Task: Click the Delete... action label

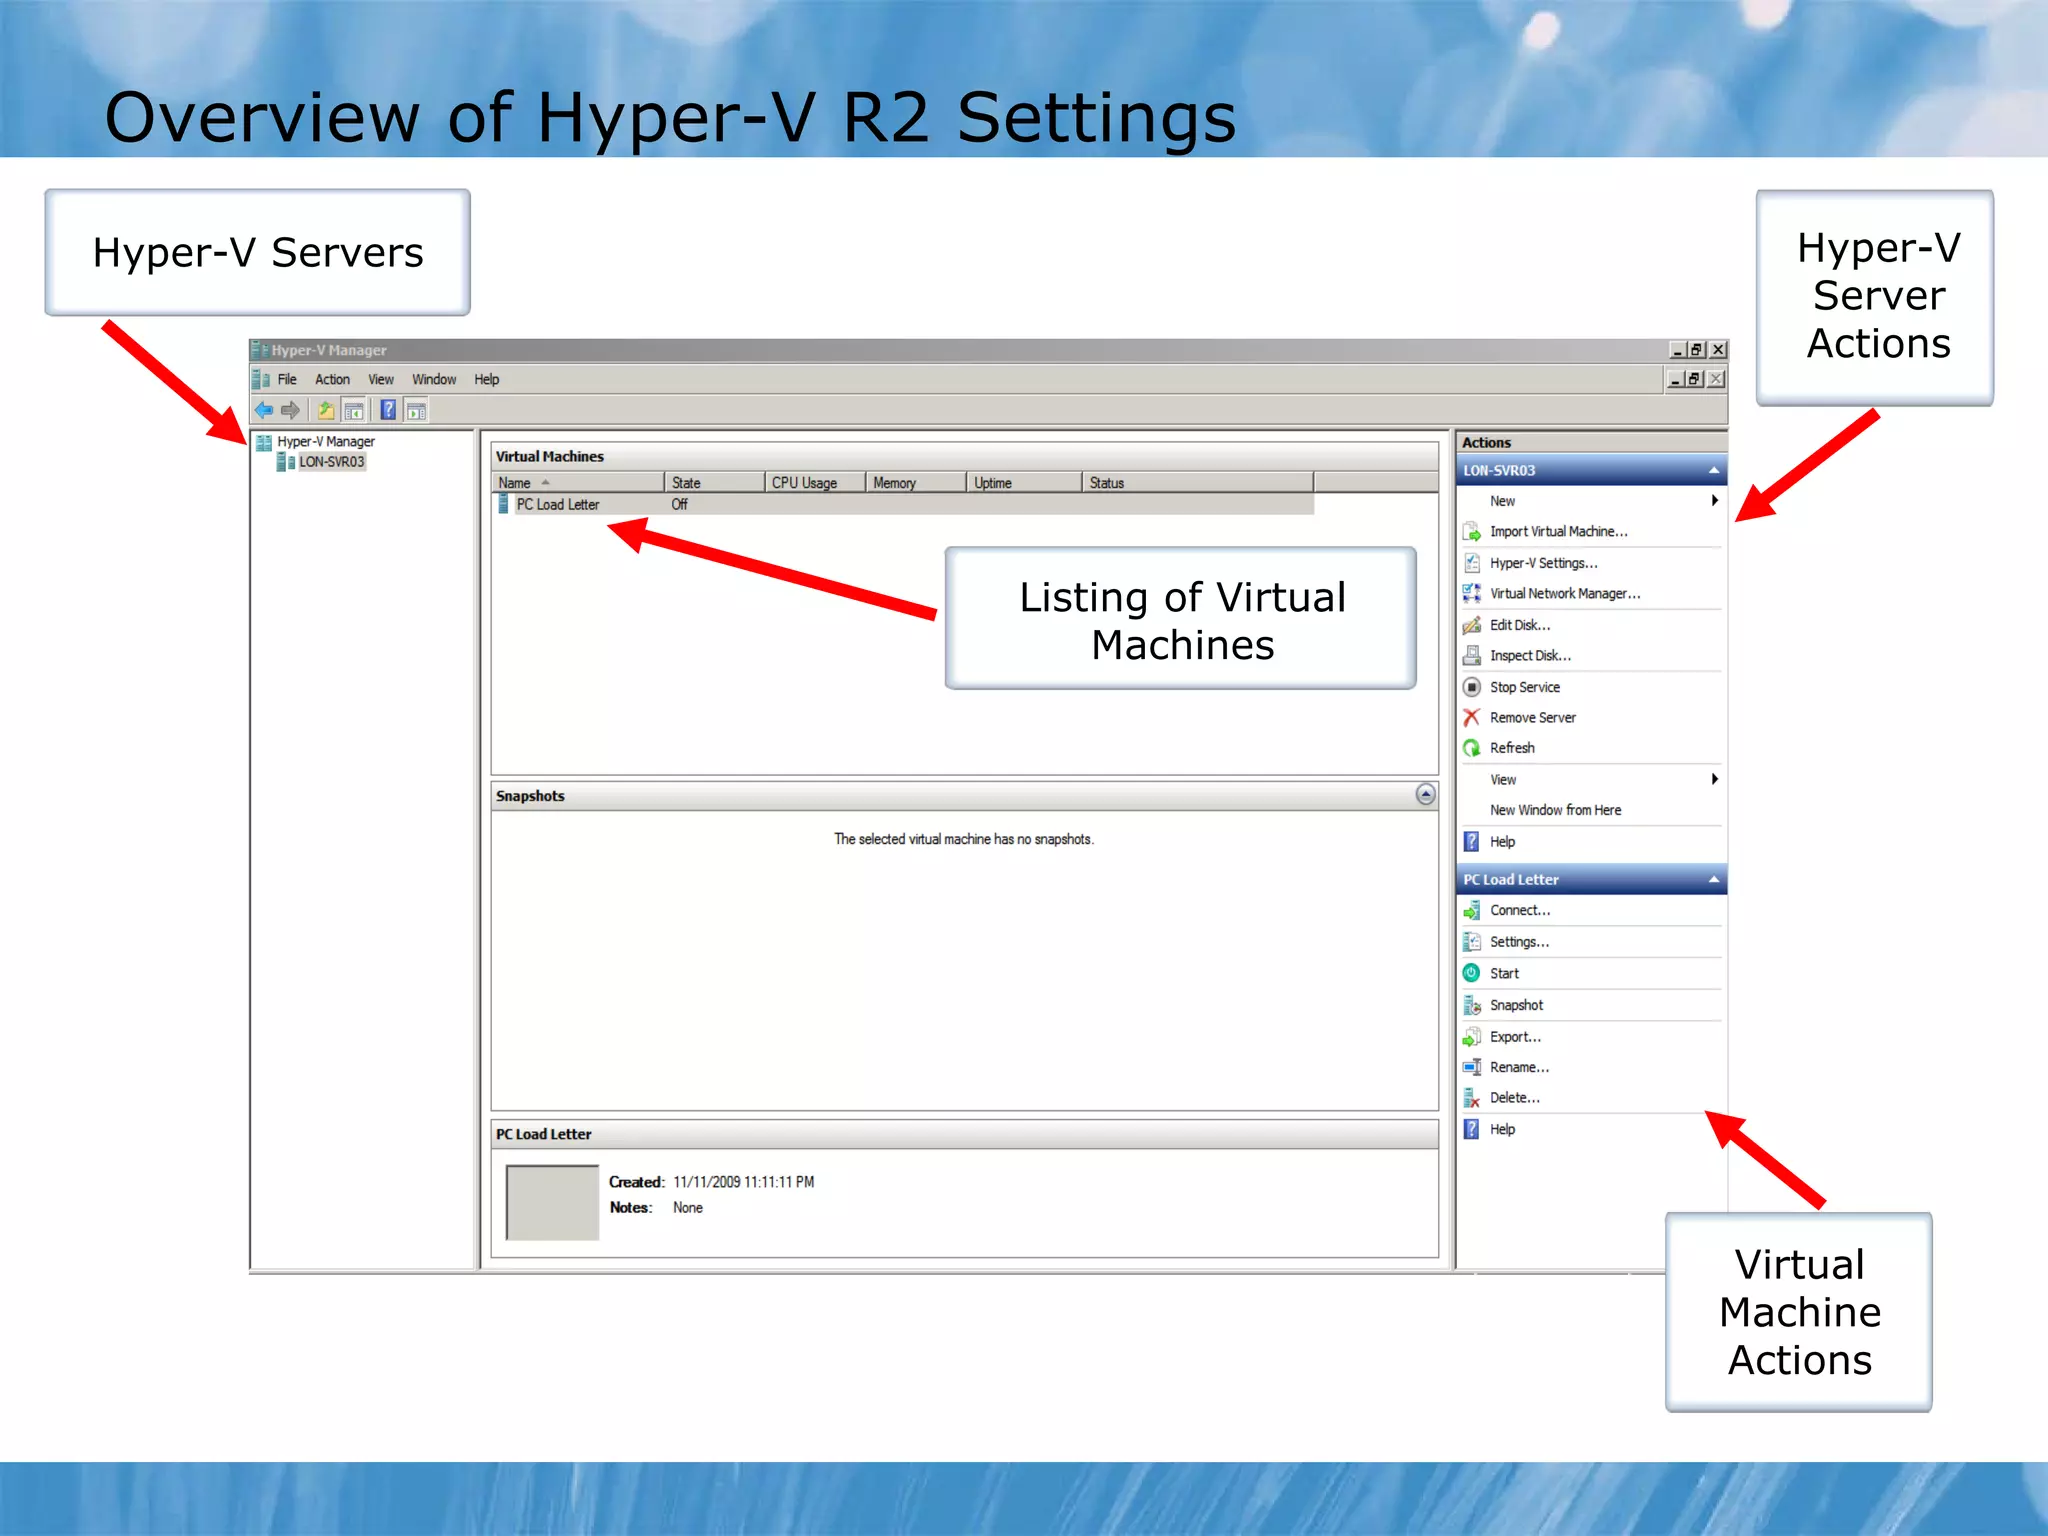Action: click(1514, 1098)
